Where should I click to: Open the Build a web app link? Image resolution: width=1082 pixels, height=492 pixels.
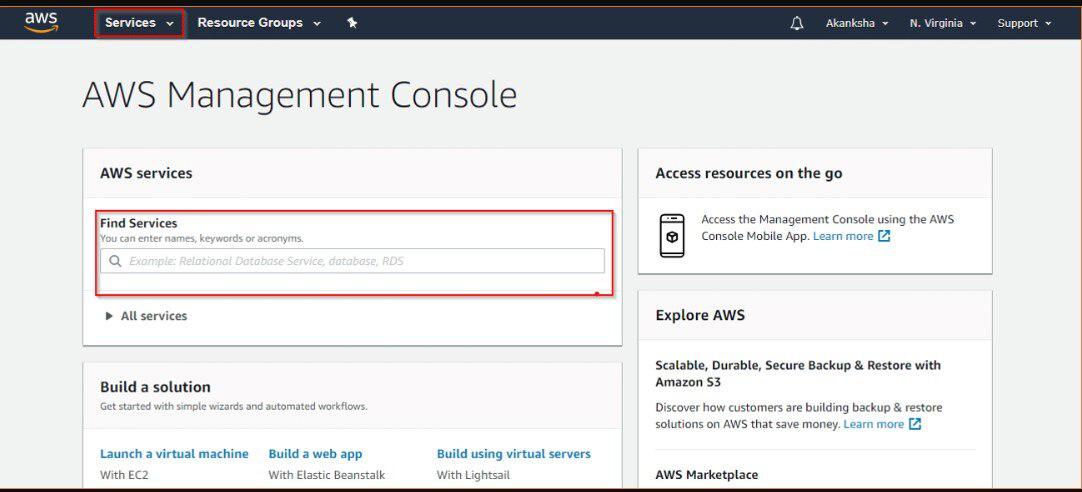pos(315,454)
